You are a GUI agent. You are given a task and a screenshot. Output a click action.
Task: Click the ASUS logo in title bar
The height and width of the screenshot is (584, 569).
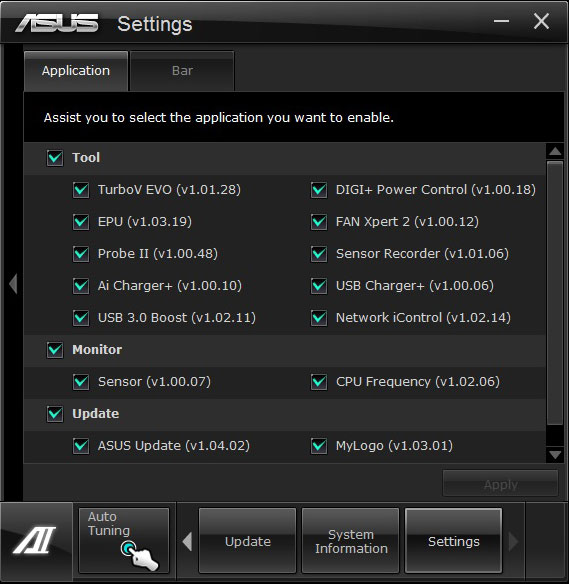[57, 23]
